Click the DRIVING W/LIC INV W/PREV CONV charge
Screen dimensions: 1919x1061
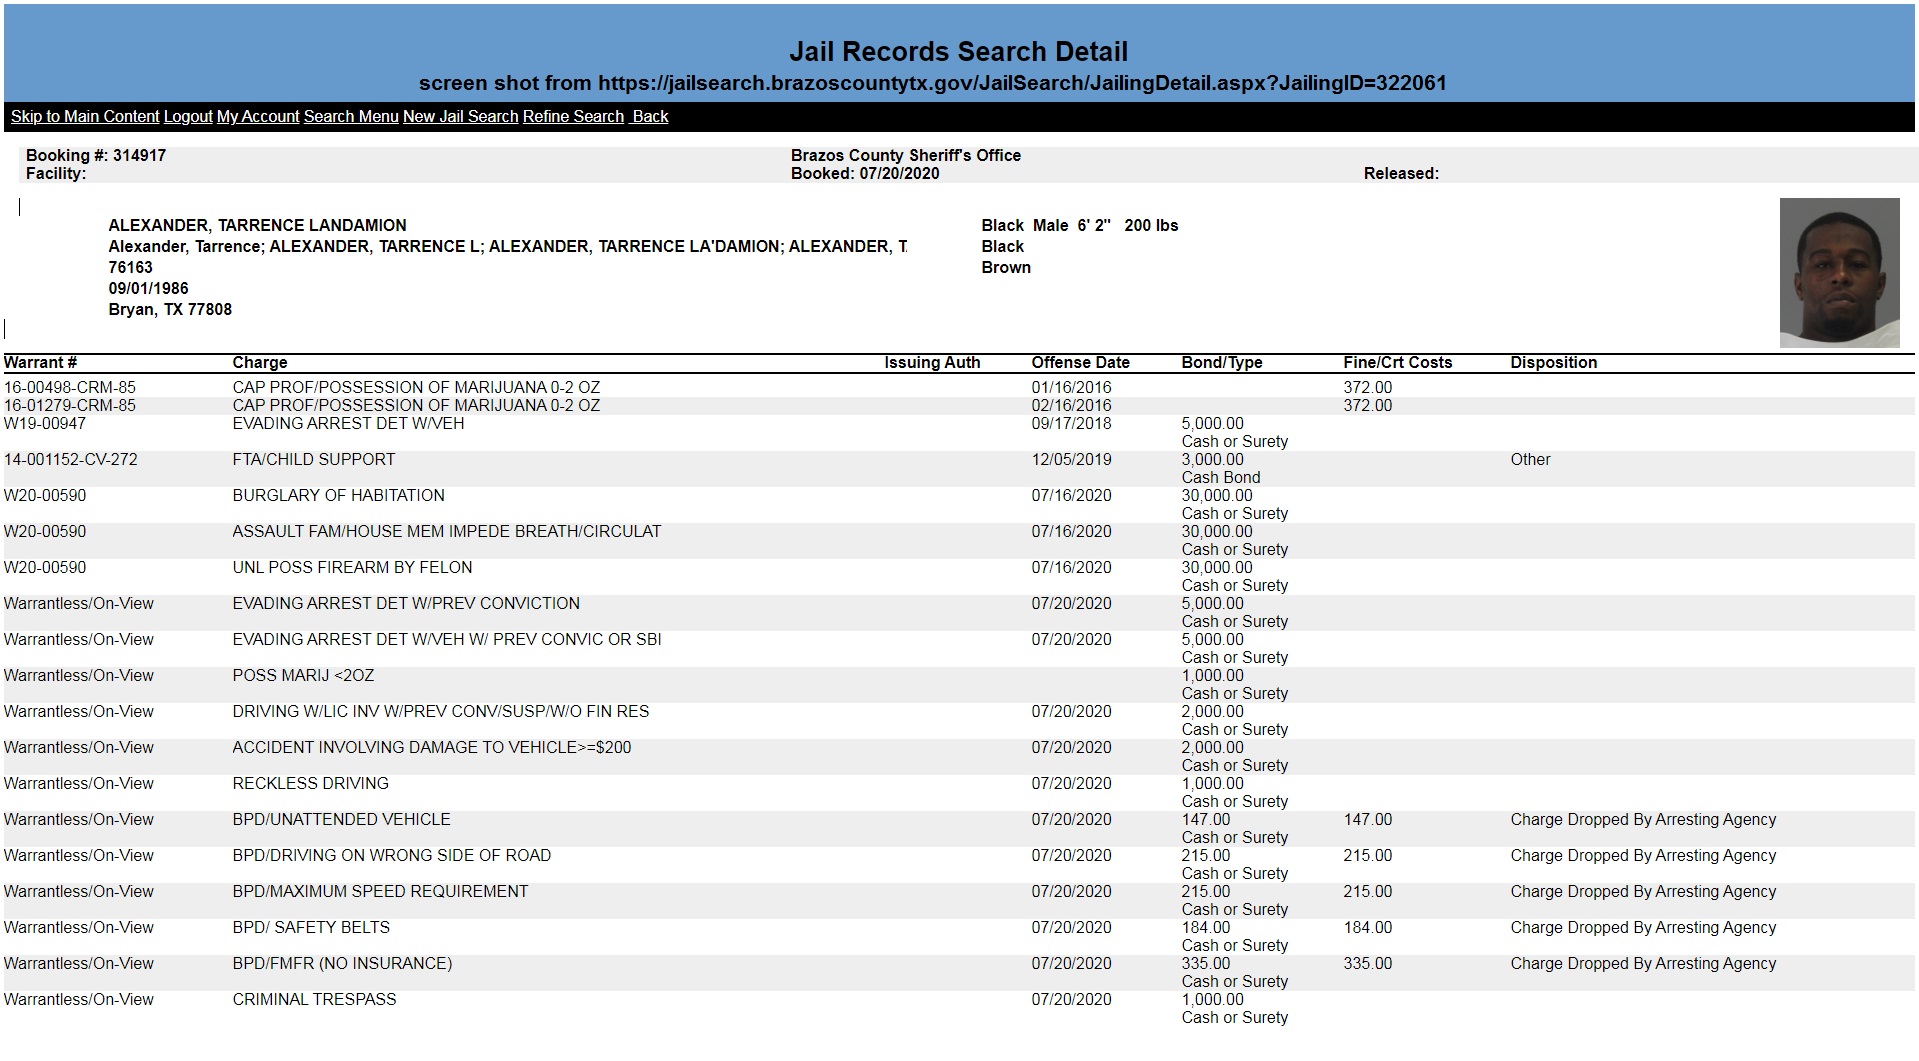441,711
